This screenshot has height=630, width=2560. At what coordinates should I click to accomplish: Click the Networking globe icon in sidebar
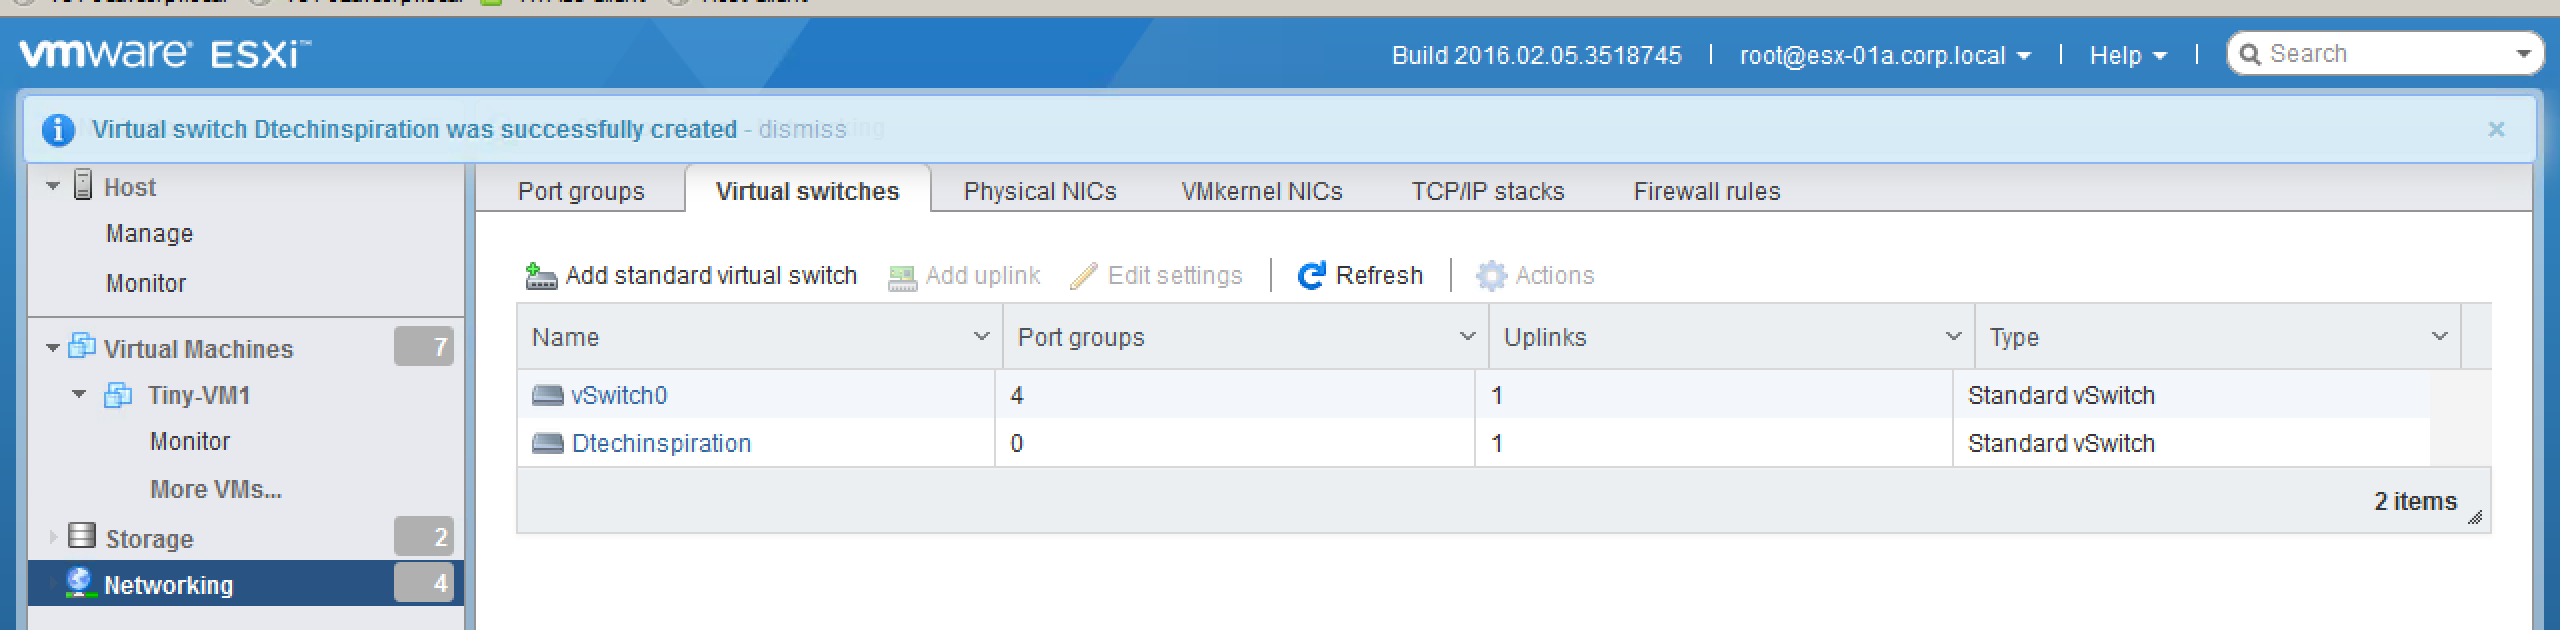pos(79,584)
